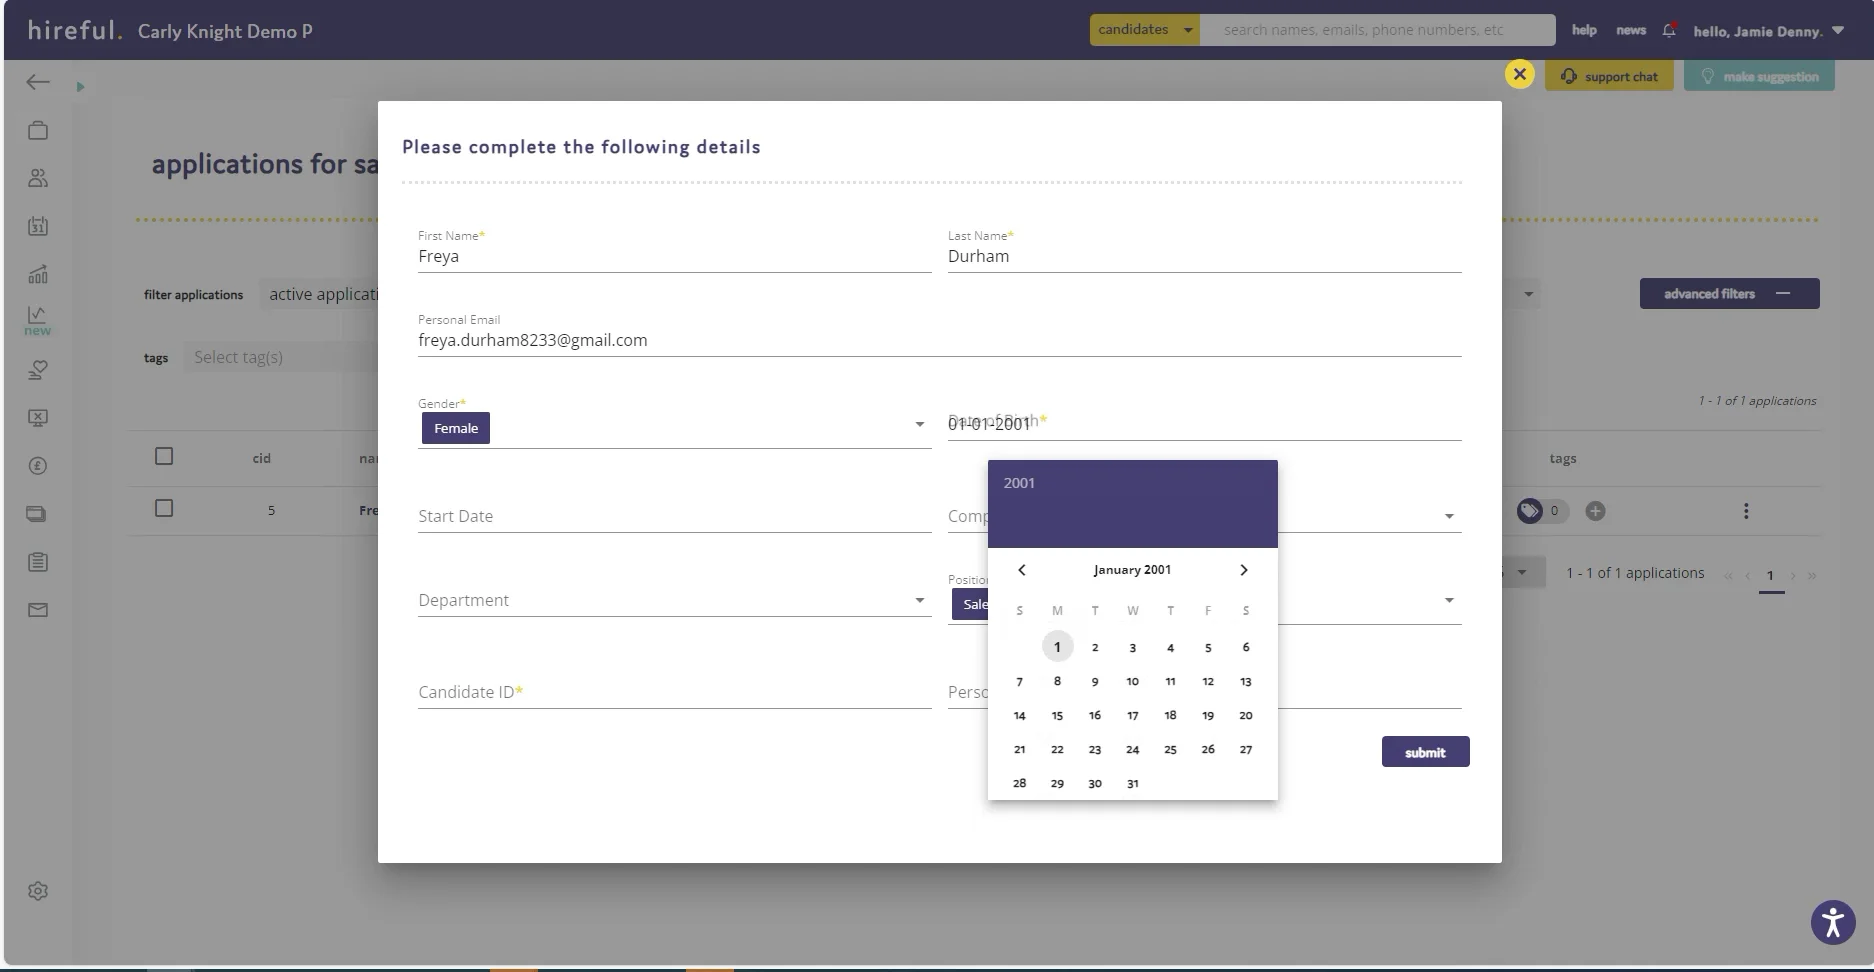Go to previous month in calendar

1021,570
